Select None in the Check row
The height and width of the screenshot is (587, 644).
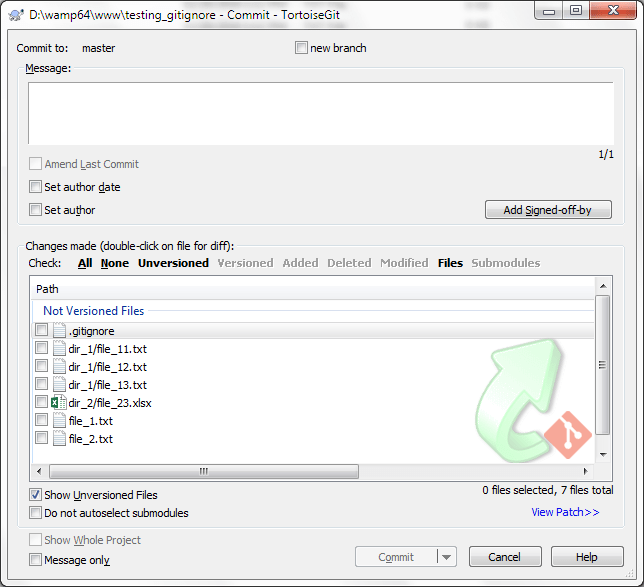point(115,263)
